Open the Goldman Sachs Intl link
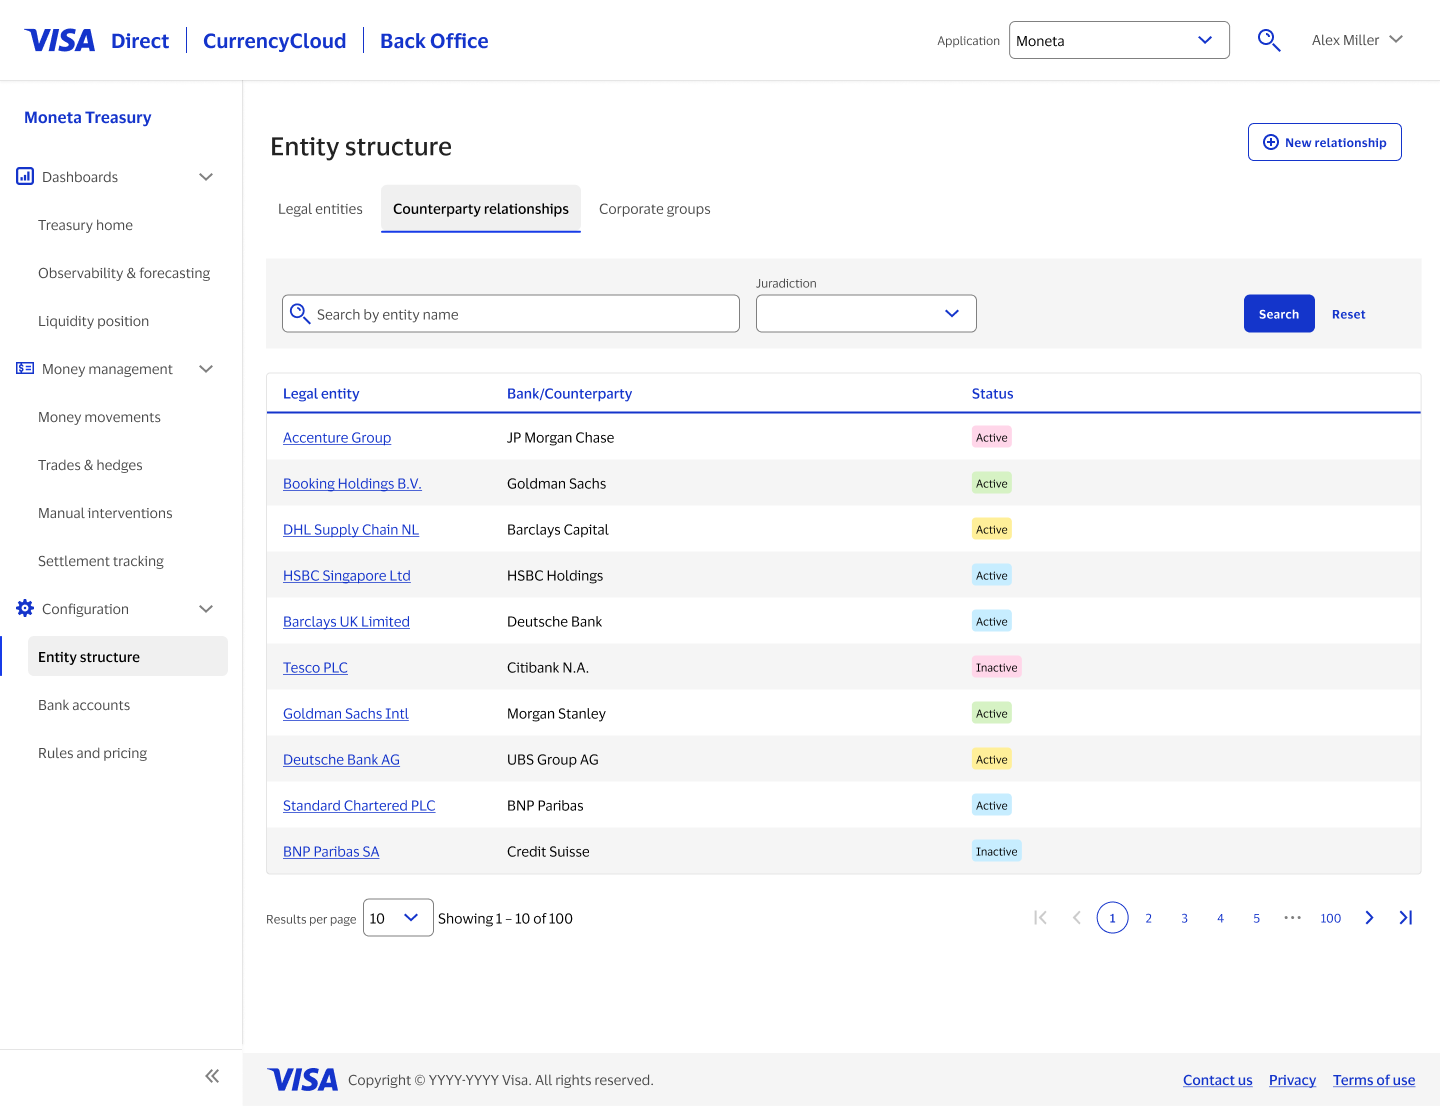This screenshot has width=1440, height=1106. click(x=346, y=713)
